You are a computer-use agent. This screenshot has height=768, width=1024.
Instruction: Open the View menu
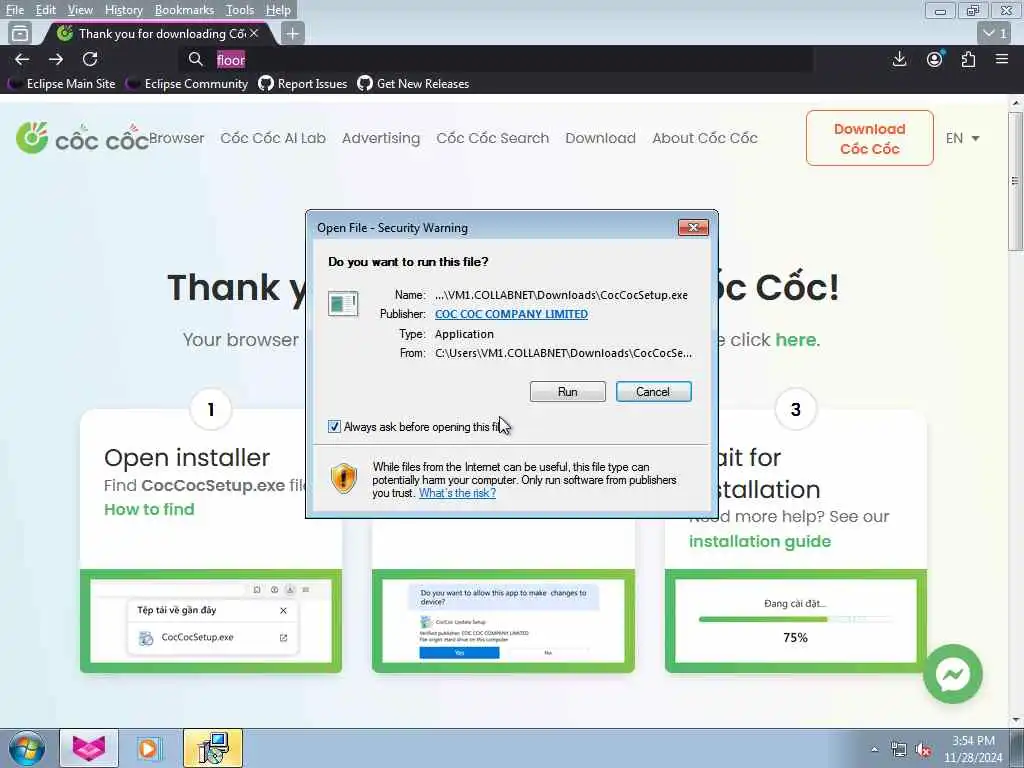(x=80, y=10)
